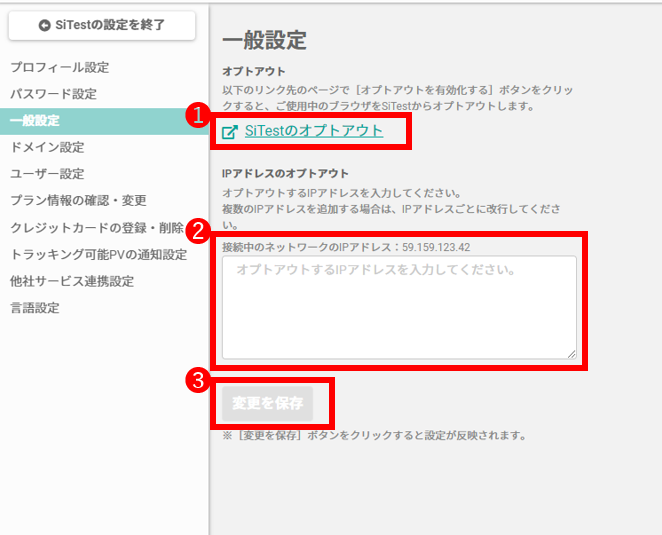Click the resize grip of the IP address text area
The image size is (662, 535).
pos(571,354)
